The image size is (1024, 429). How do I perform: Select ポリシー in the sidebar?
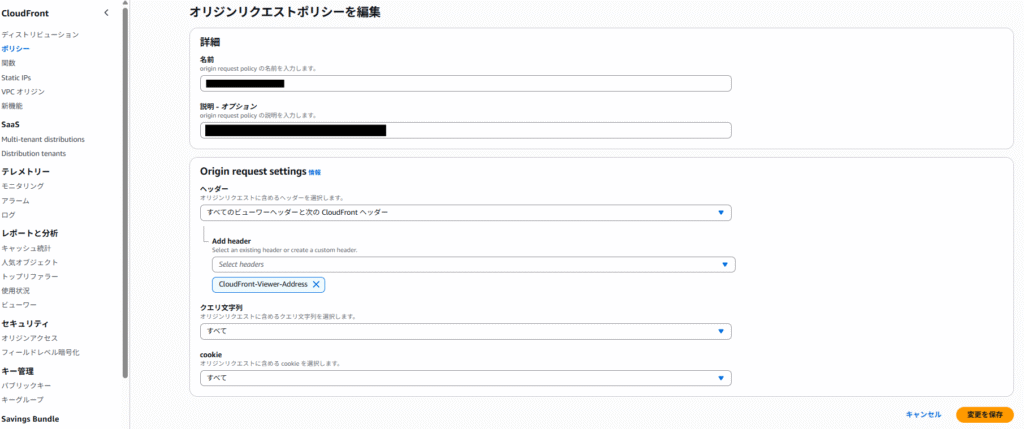pos(16,49)
